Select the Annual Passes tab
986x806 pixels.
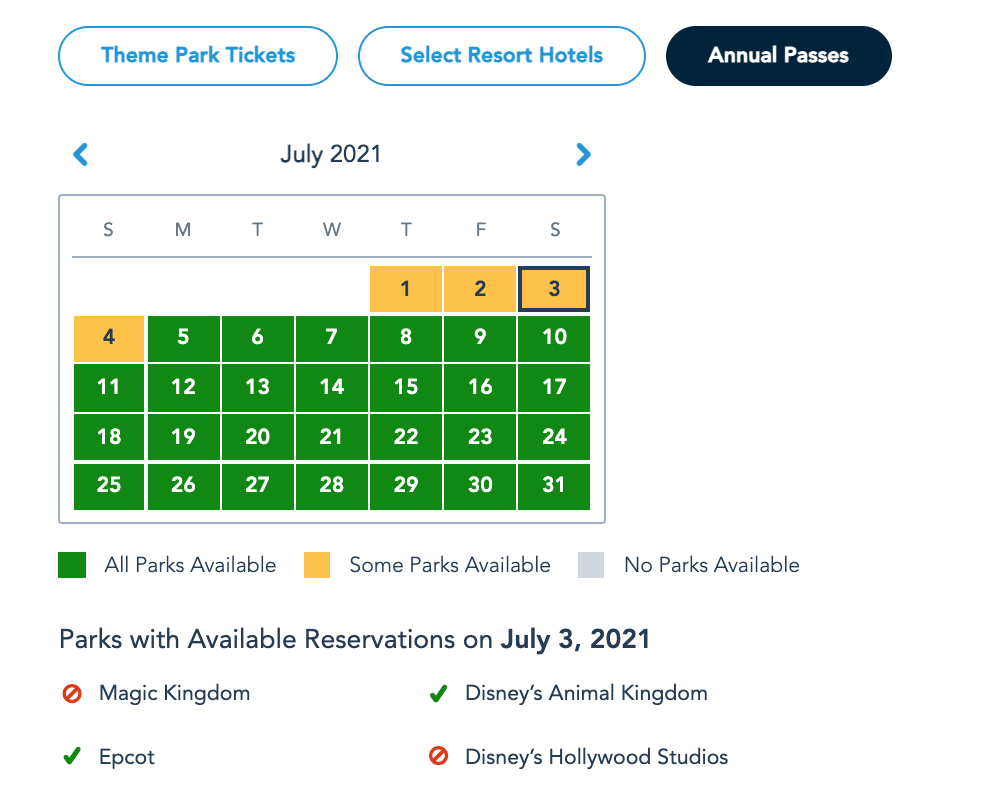pos(778,55)
